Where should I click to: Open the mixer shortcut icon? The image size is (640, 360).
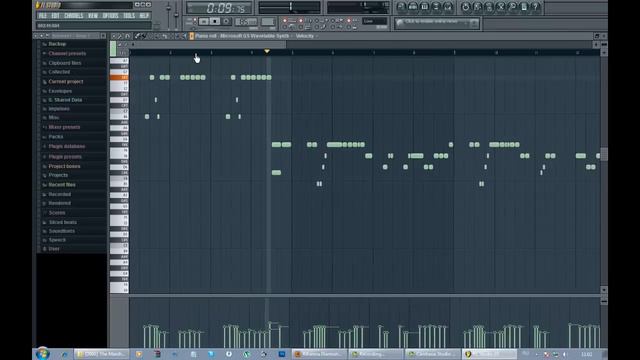coord(448,7)
